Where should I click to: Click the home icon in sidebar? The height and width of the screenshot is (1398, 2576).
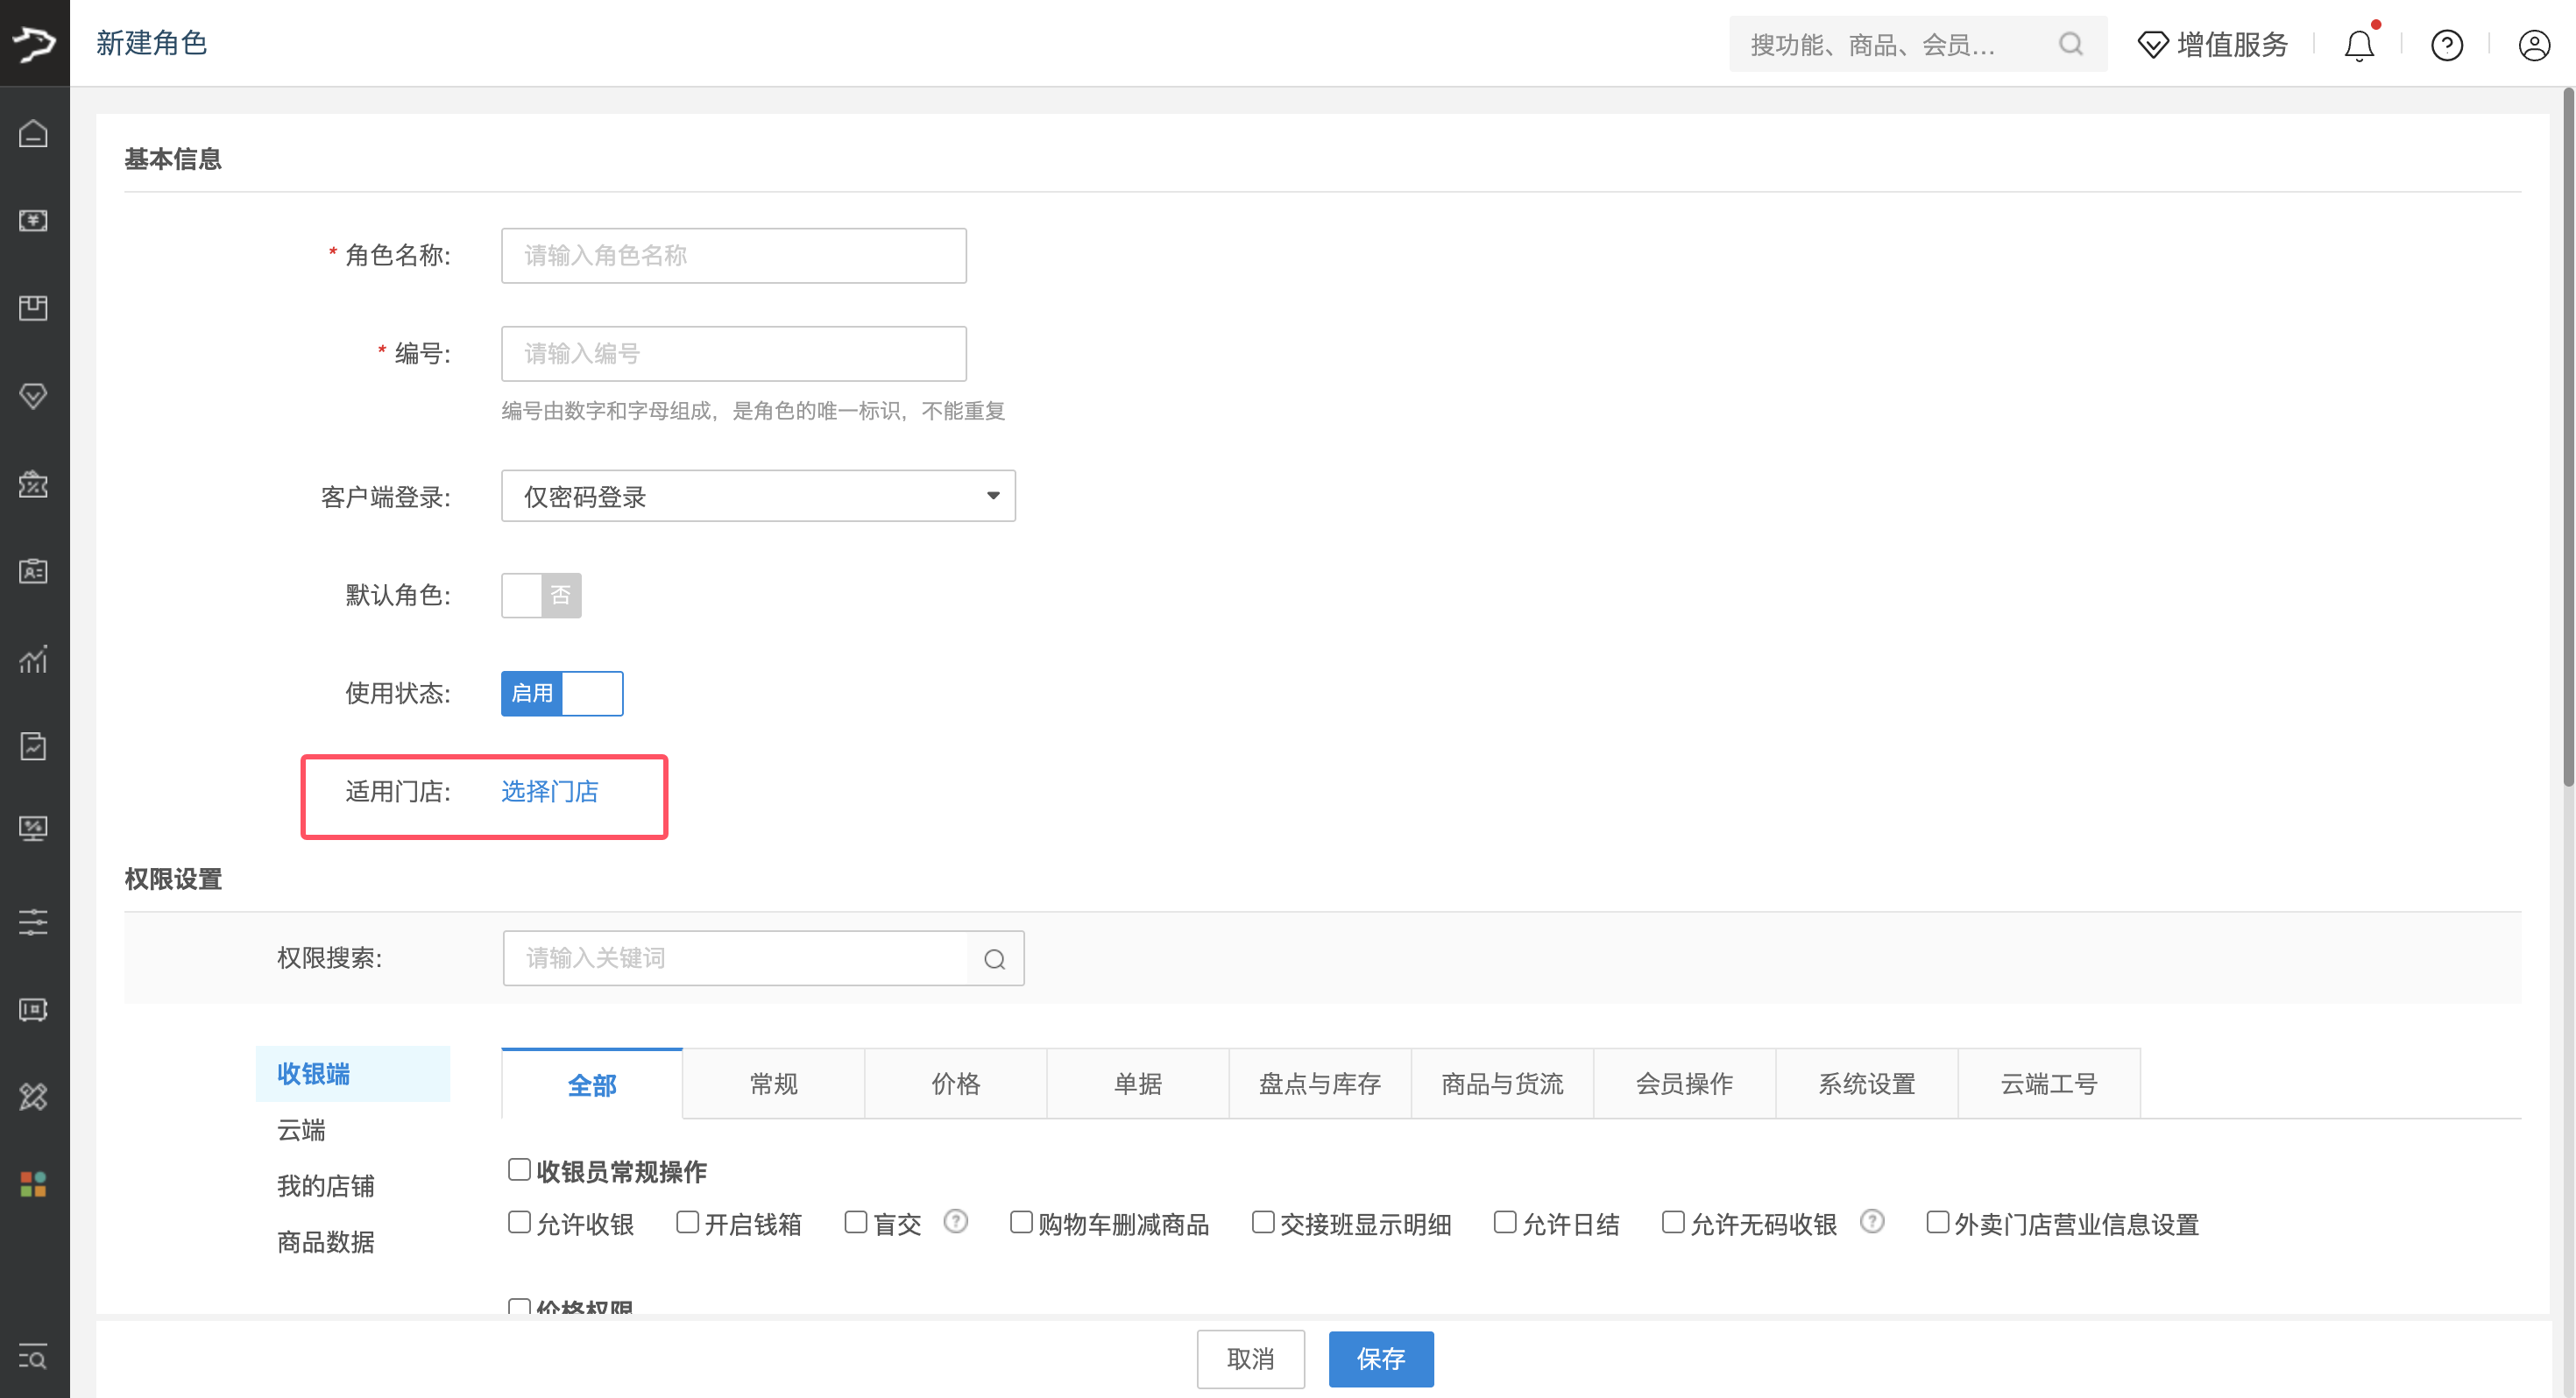33,133
